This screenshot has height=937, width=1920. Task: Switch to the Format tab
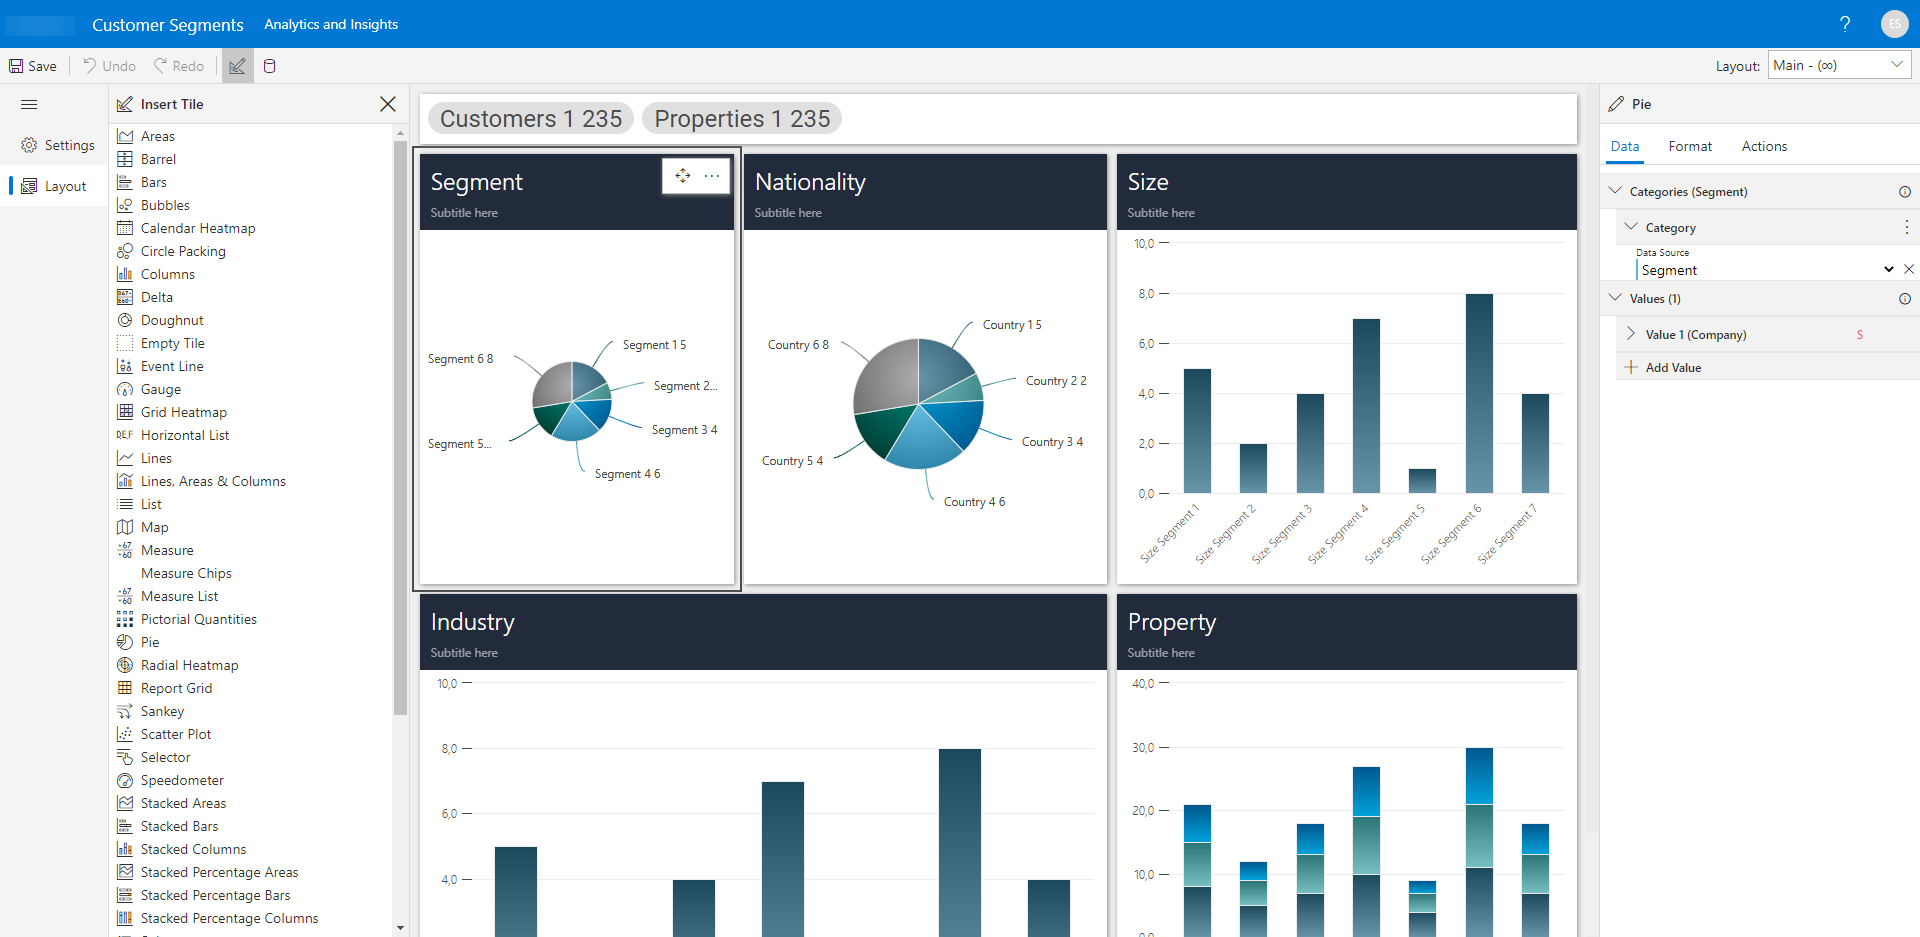pyautogui.click(x=1690, y=146)
